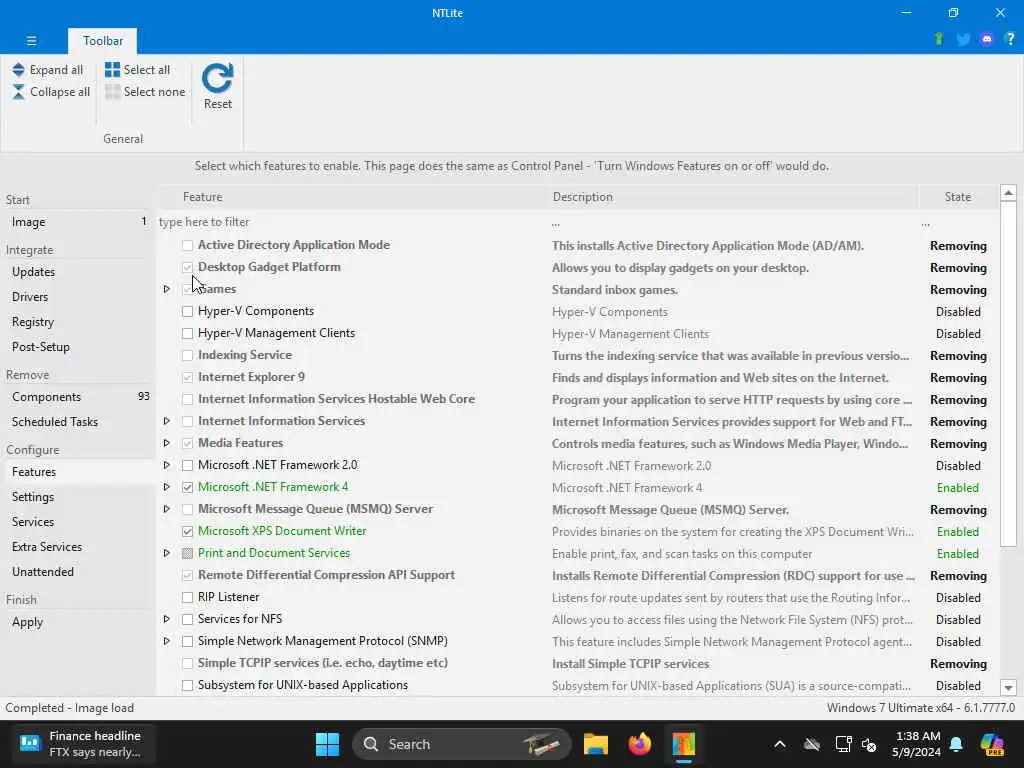
Task: Open the Copilot preview icon
Action: click(x=992, y=744)
